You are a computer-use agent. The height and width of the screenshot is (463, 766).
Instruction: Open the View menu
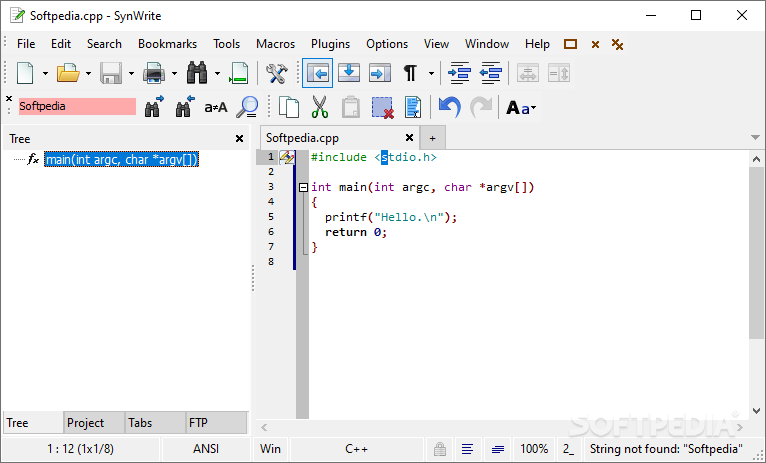click(x=436, y=44)
